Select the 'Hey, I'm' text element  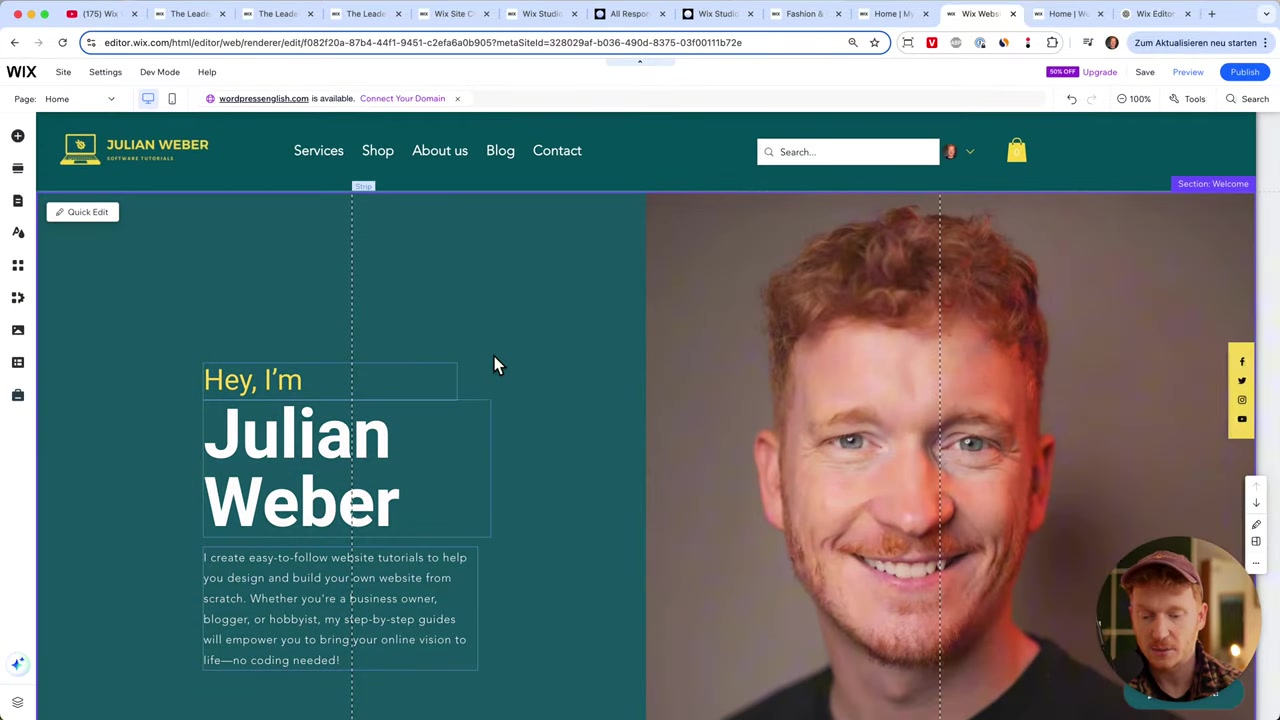point(253,380)
